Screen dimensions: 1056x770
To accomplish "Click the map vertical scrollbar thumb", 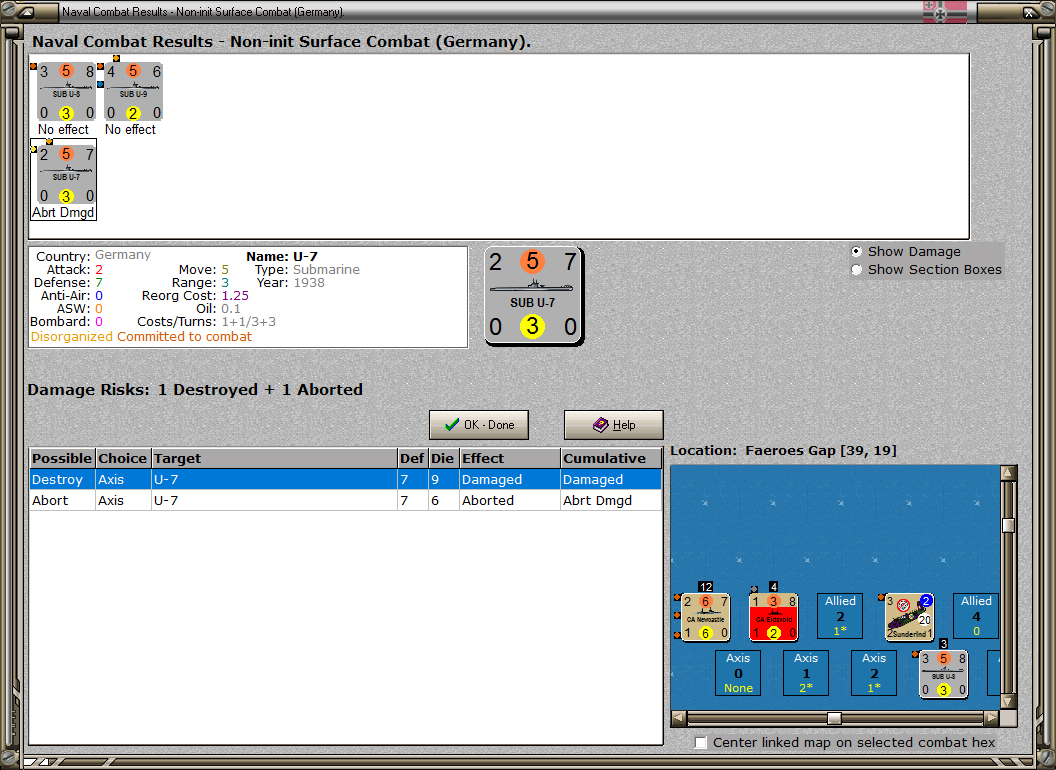I will pos(1008,525).
